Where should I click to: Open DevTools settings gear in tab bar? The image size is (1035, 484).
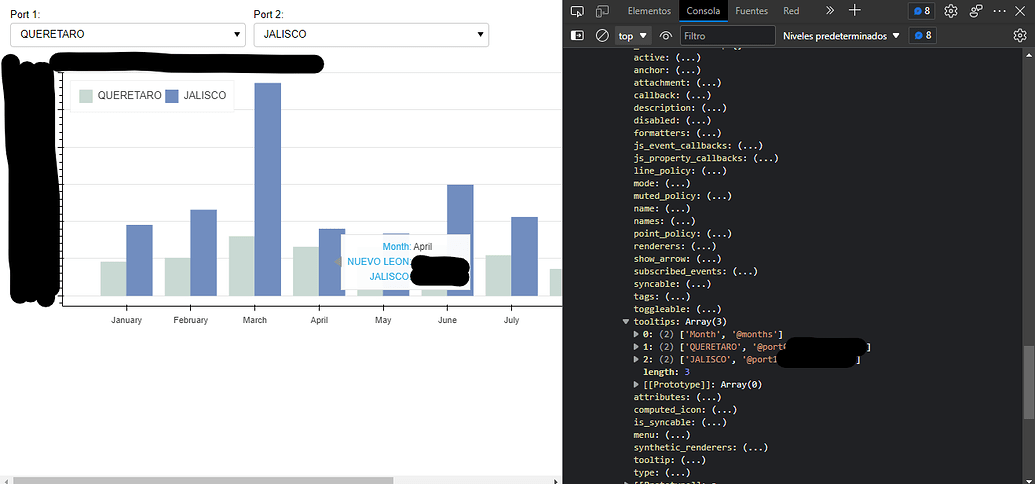(951, 11)
